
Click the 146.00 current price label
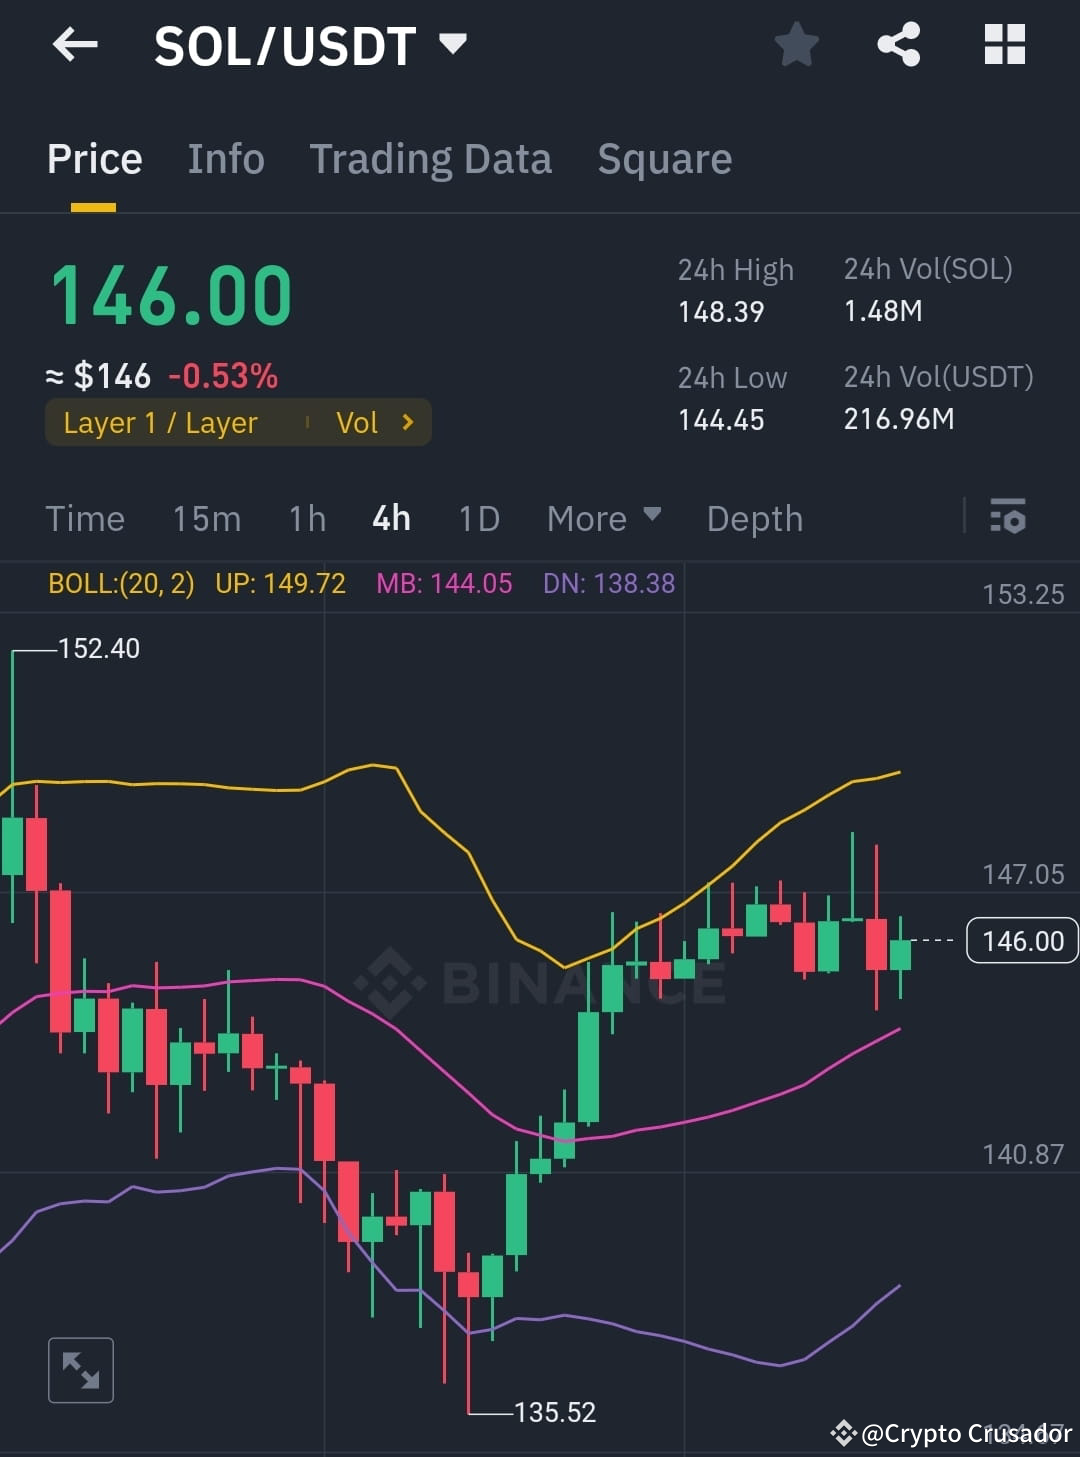tap(1020, 940)
